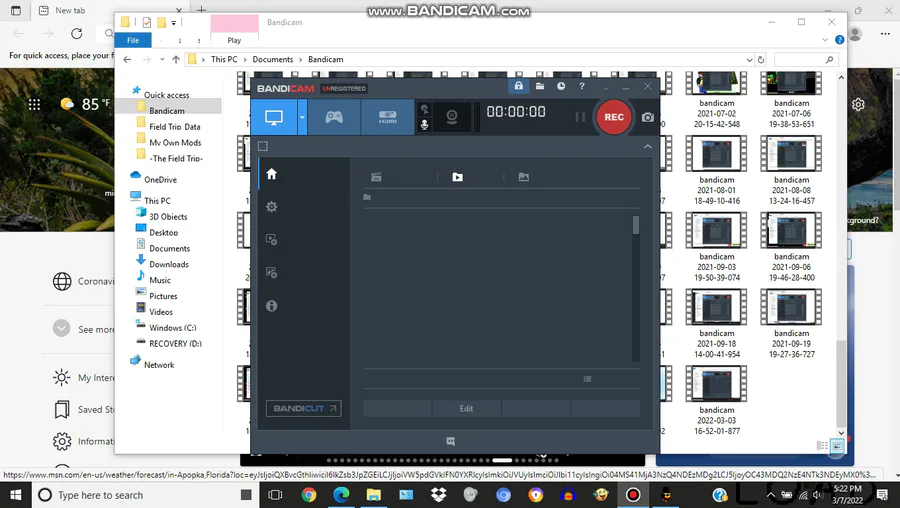The width and height of the screenshot is (900, 508).
Task: Select Network in navigation pane
Action: point(159,365)
